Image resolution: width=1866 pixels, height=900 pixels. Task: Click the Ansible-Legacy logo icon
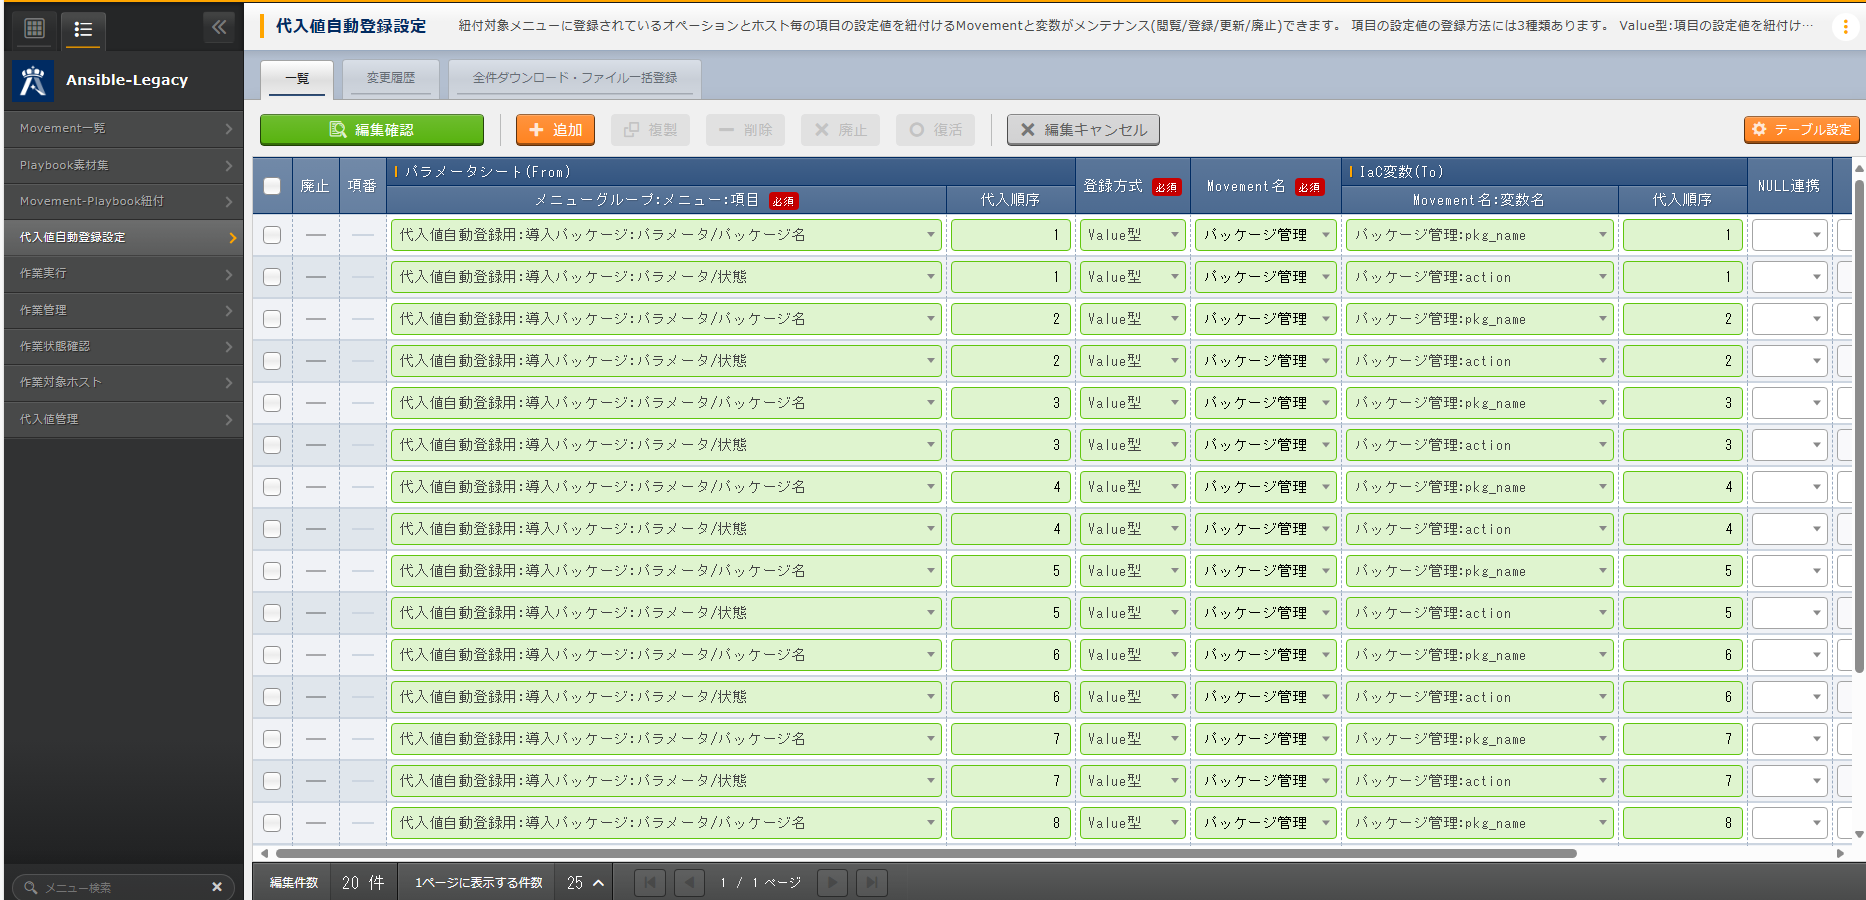32,80
